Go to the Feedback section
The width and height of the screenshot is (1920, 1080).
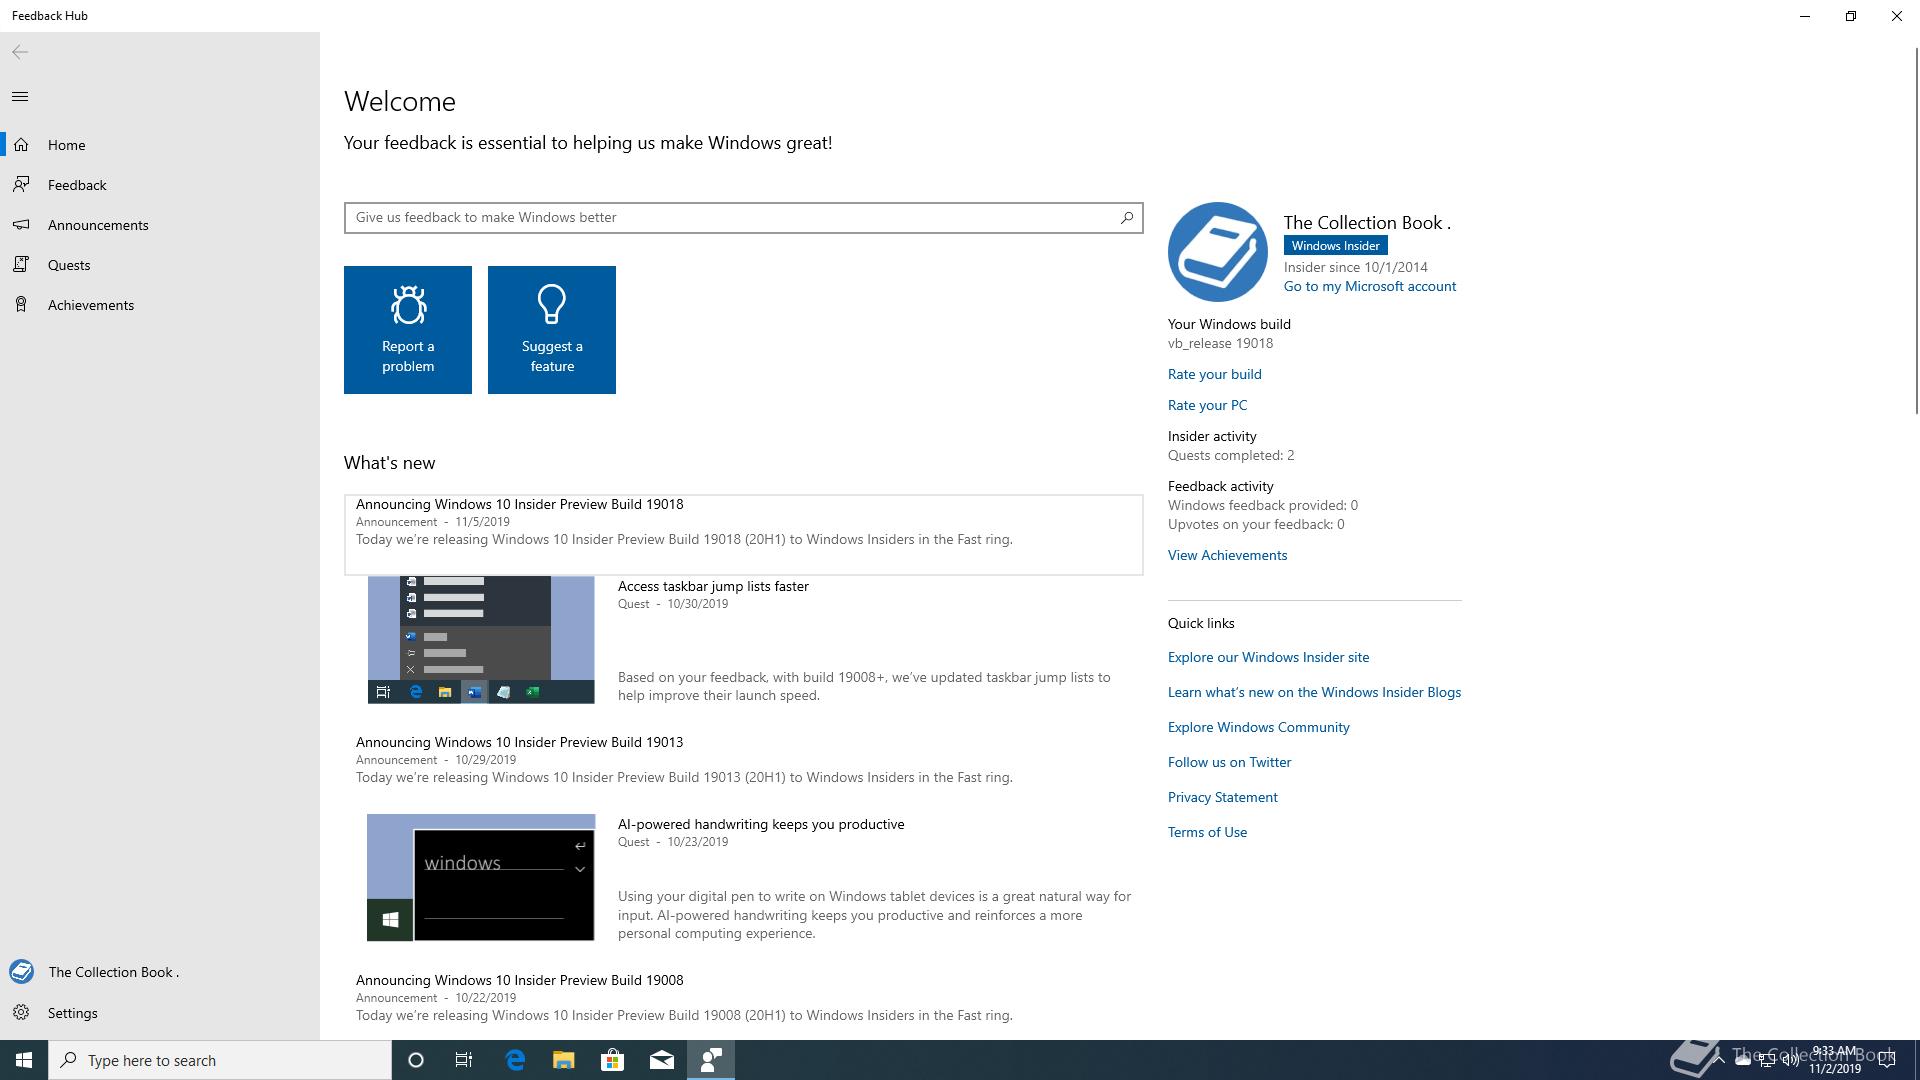click(160, 185)
